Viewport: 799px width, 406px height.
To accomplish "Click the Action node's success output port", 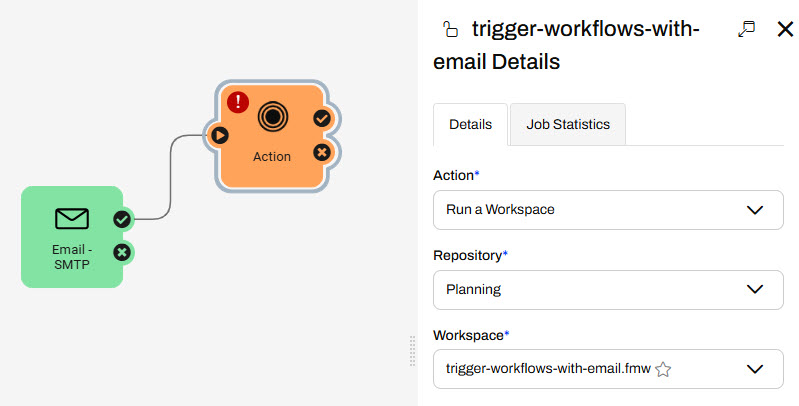I will pos(321,118).
